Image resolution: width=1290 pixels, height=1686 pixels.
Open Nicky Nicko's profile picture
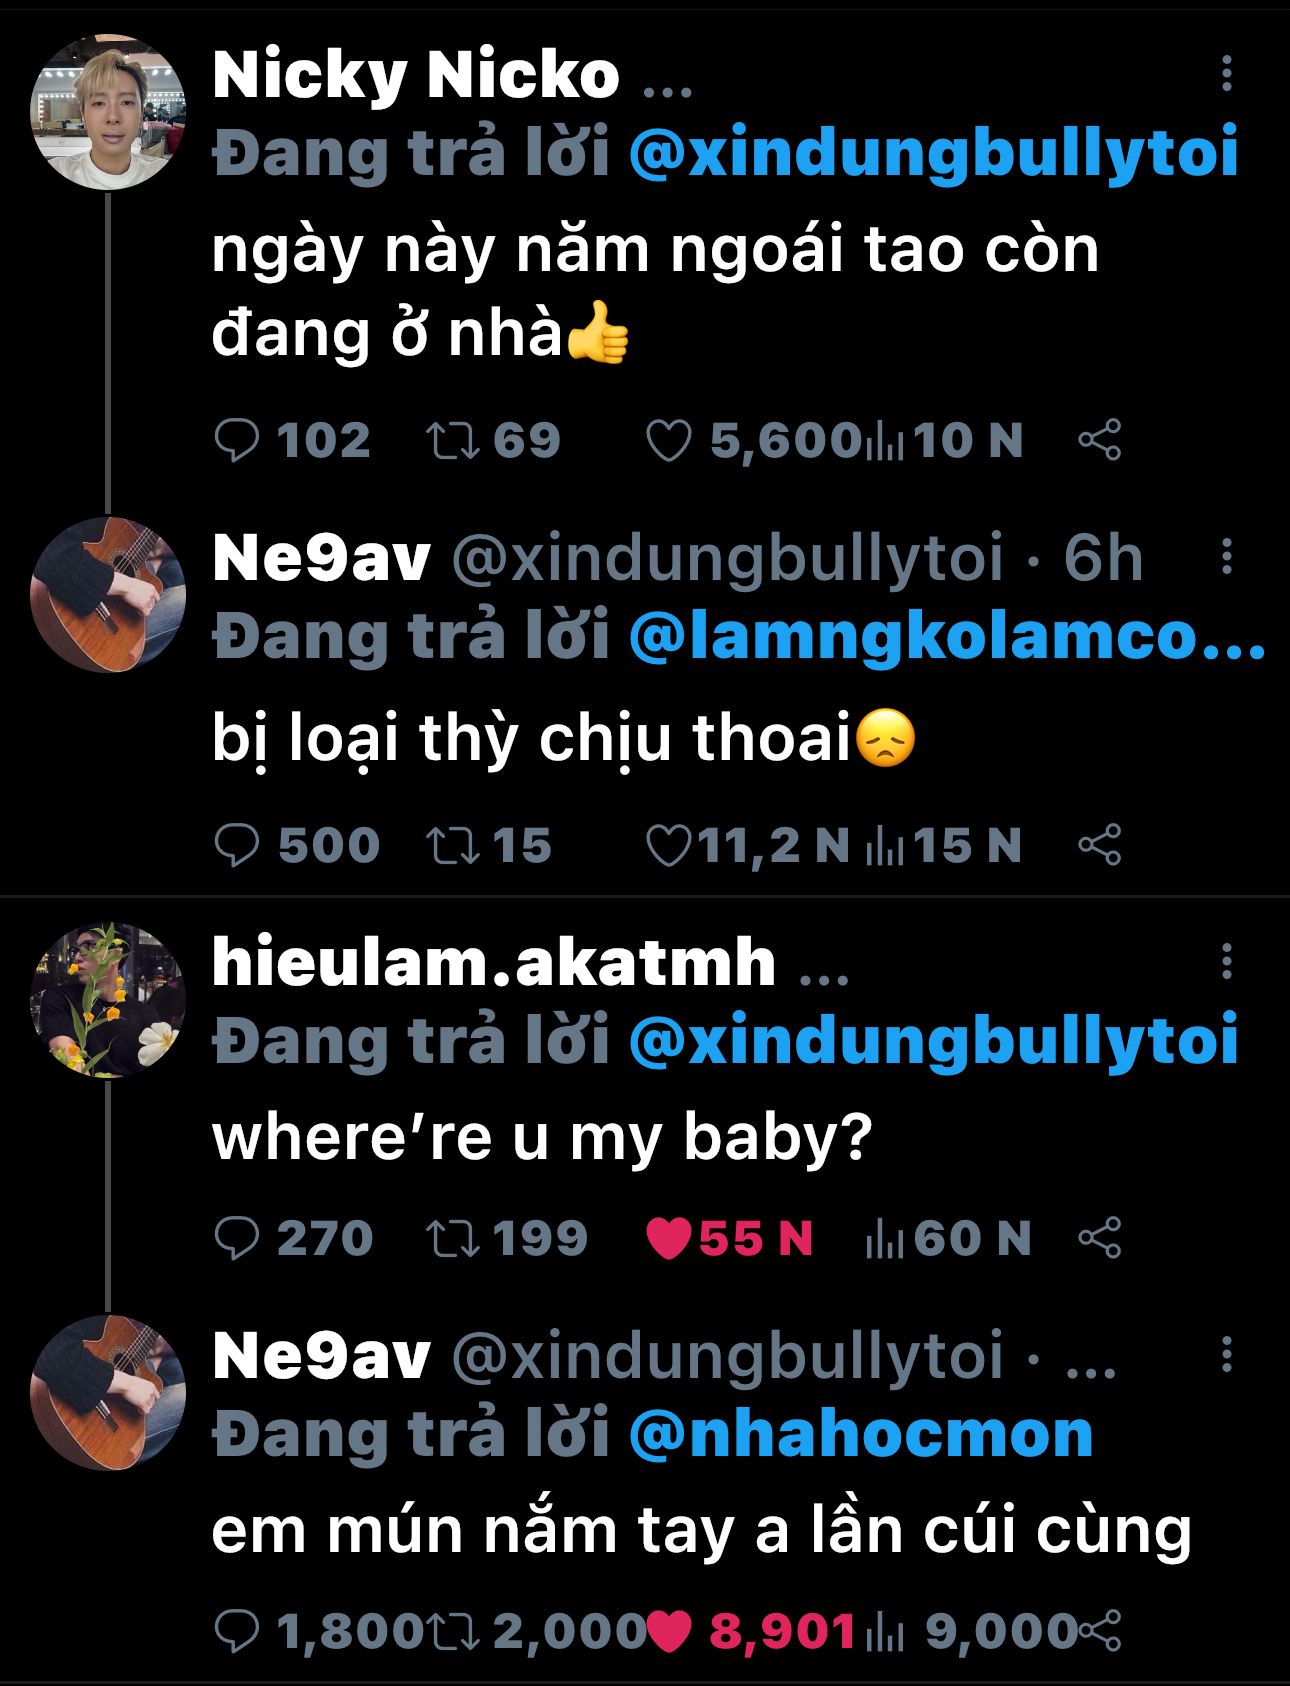pyautogui.click(x=108, y=112)
